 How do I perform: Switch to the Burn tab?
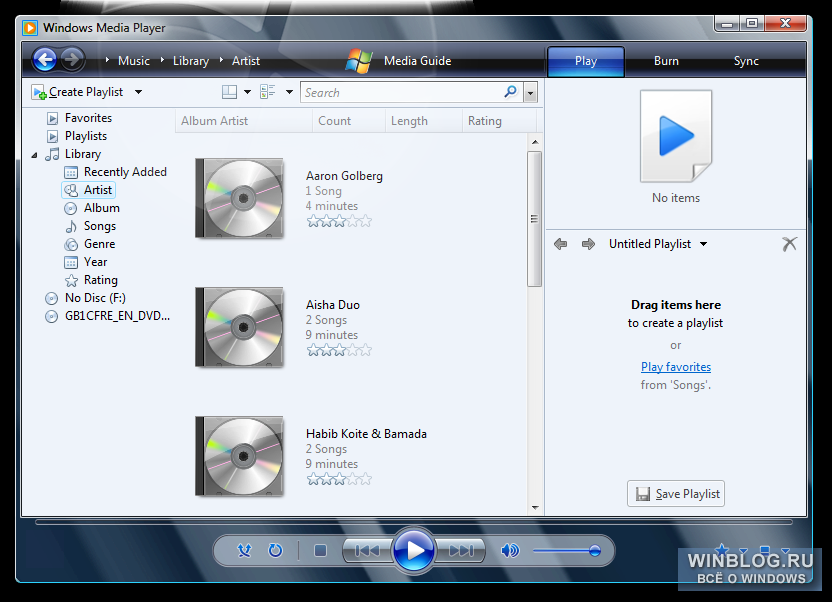[x=666, y=61]
